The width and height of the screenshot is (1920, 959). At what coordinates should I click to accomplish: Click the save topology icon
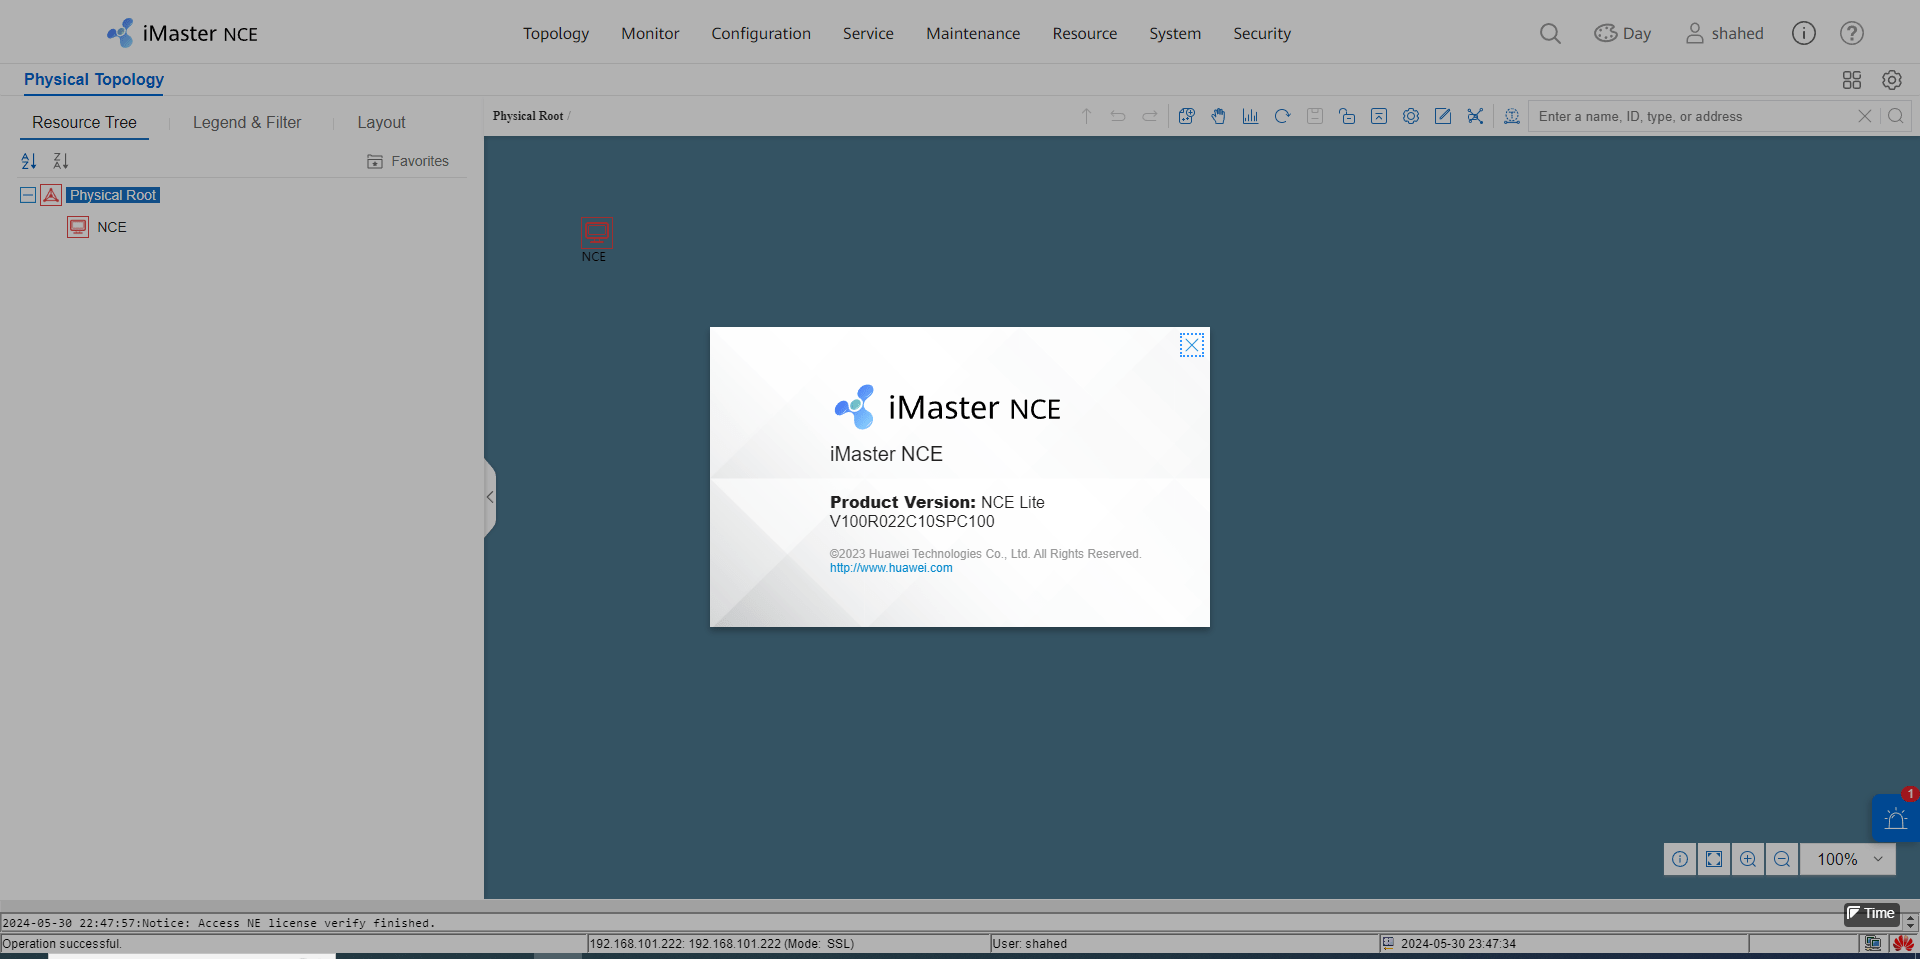1315,116
